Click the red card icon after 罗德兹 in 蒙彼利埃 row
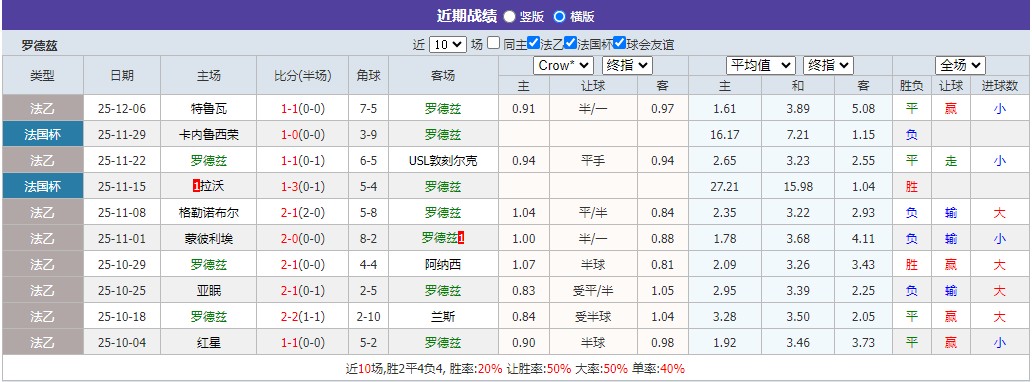 pyautogui.click(x=461, y=238)
